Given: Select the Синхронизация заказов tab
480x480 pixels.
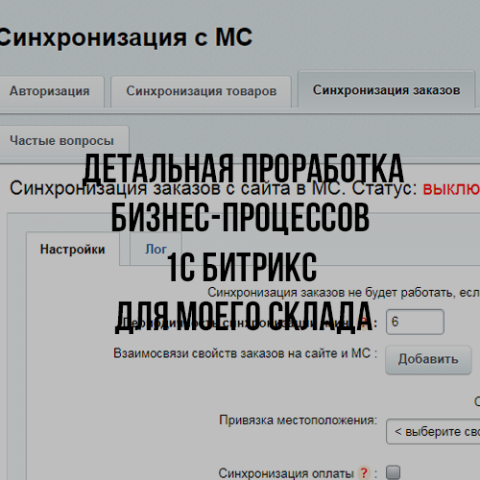Looking at the screenshot, I should (386, 90).
